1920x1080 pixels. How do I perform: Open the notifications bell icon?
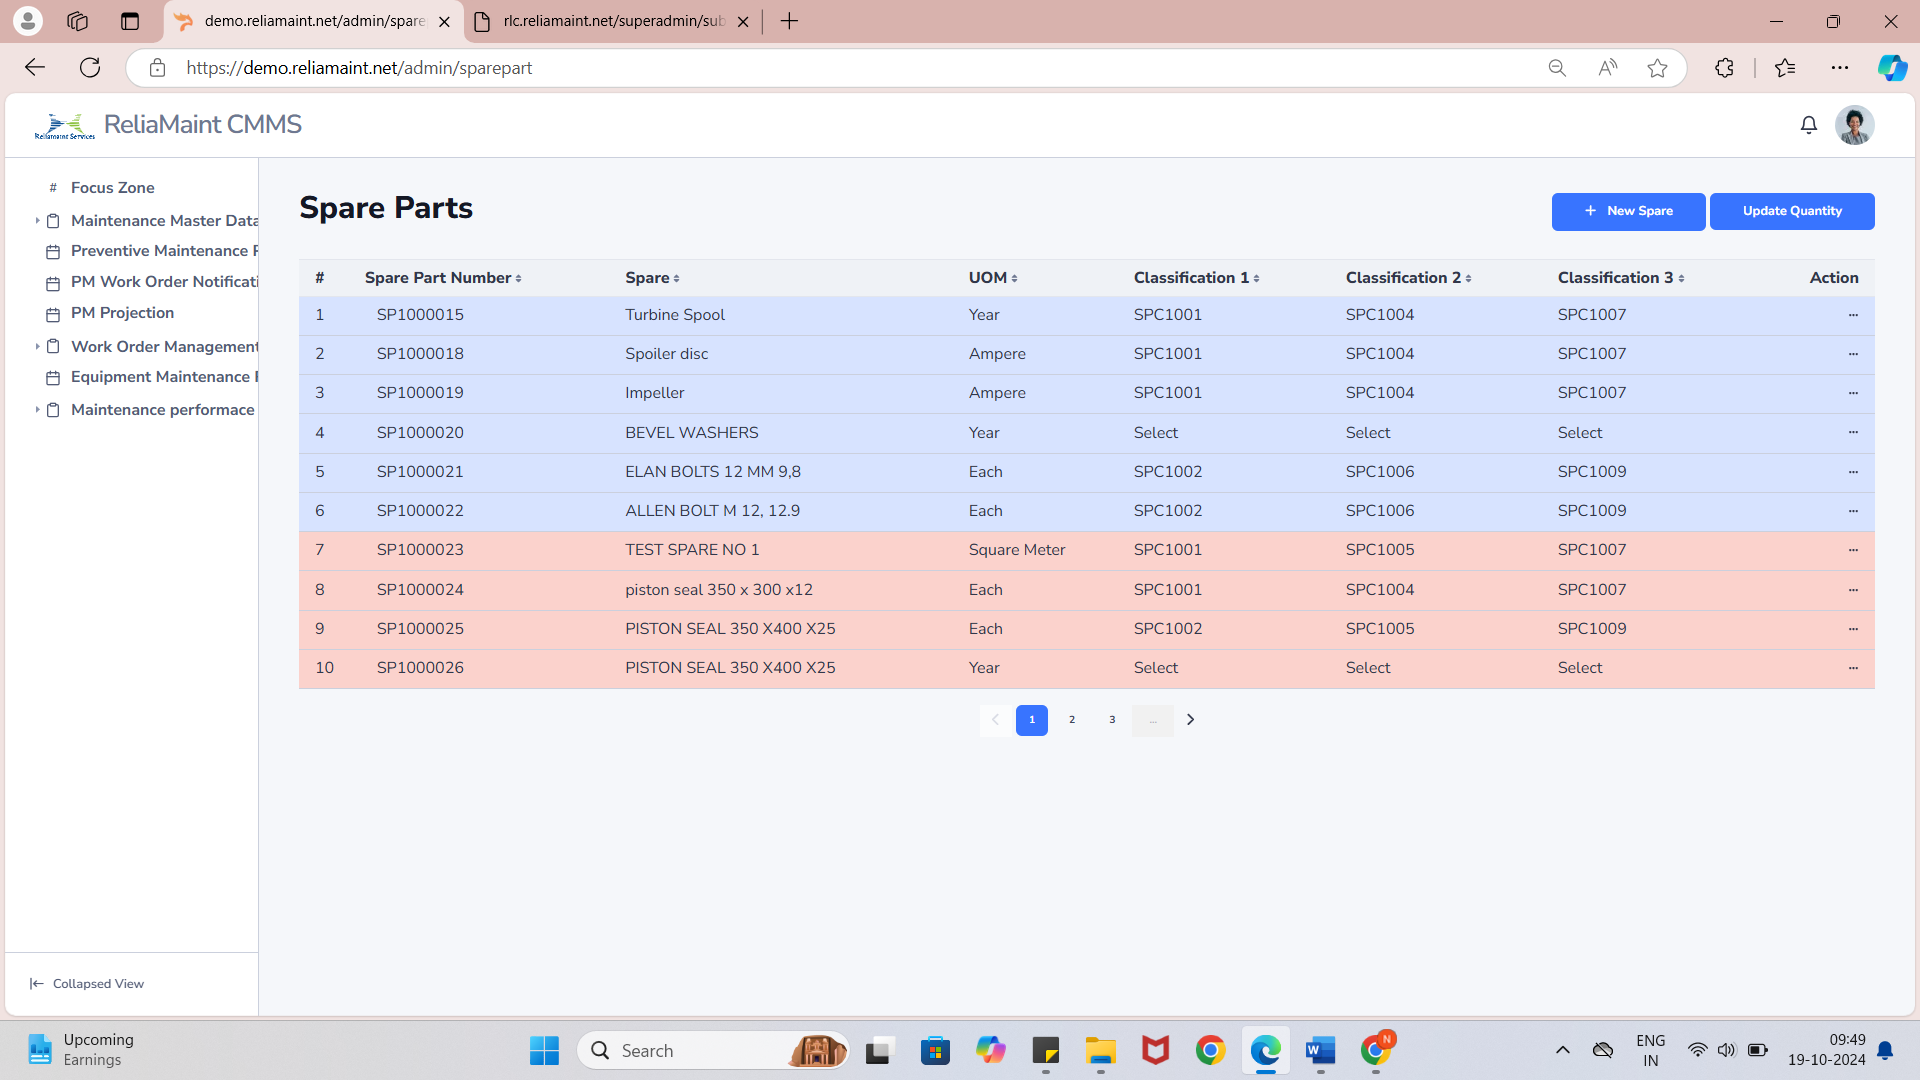click(1808, 125)
